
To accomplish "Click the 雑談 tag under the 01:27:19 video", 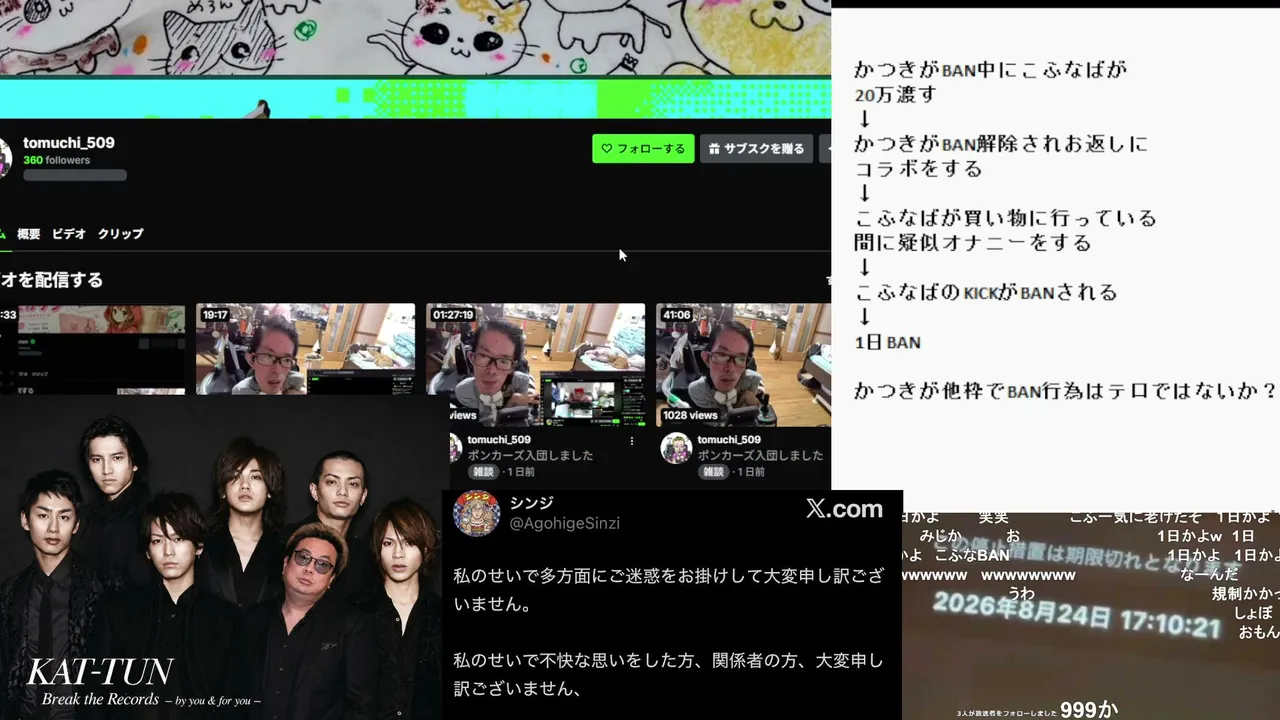I will 483,471.
